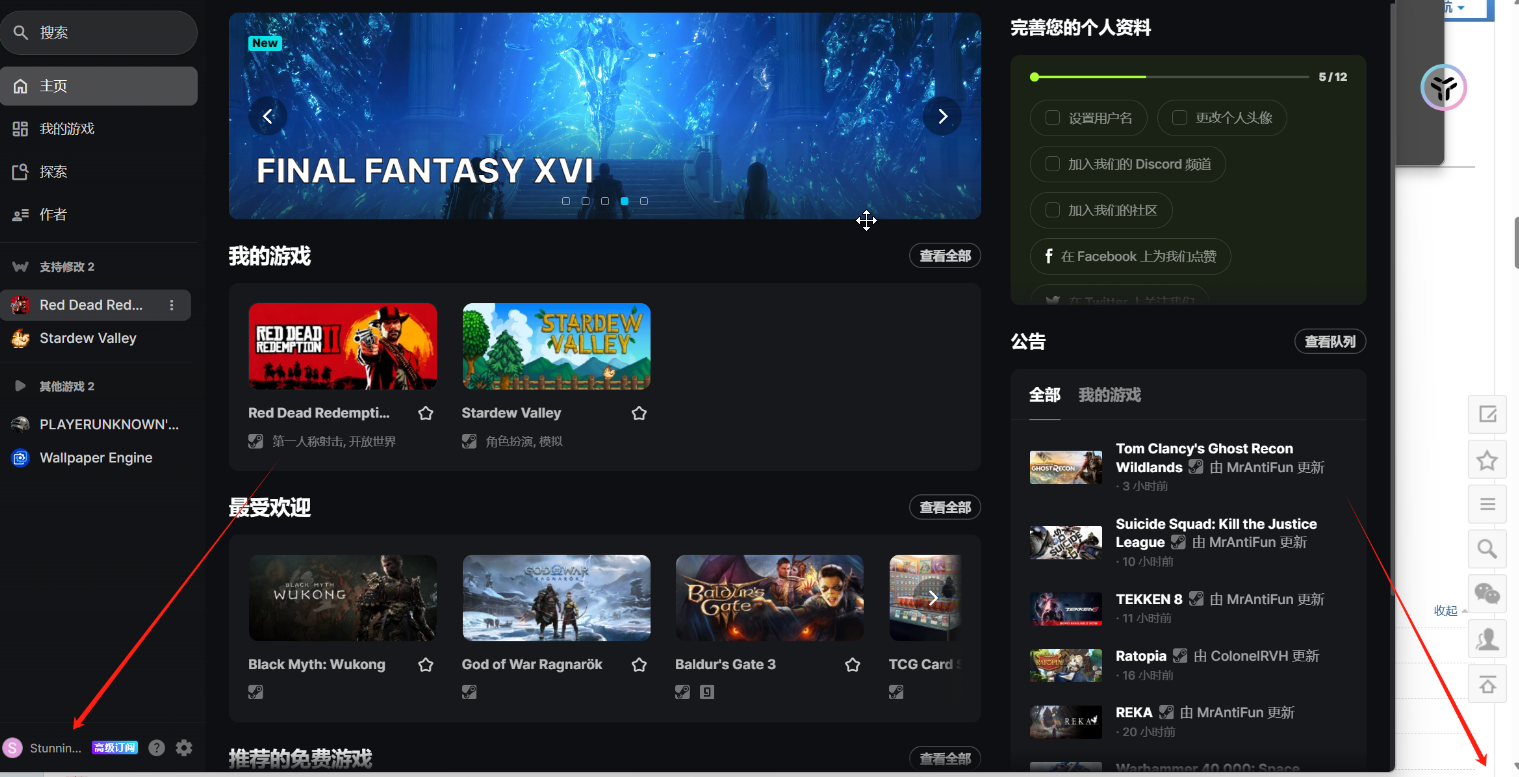This screenshot has height=777, width=1519.
Task: Collapse the 其他游戏 2 section
Action: pyautogui.click(x=53, y=386)
